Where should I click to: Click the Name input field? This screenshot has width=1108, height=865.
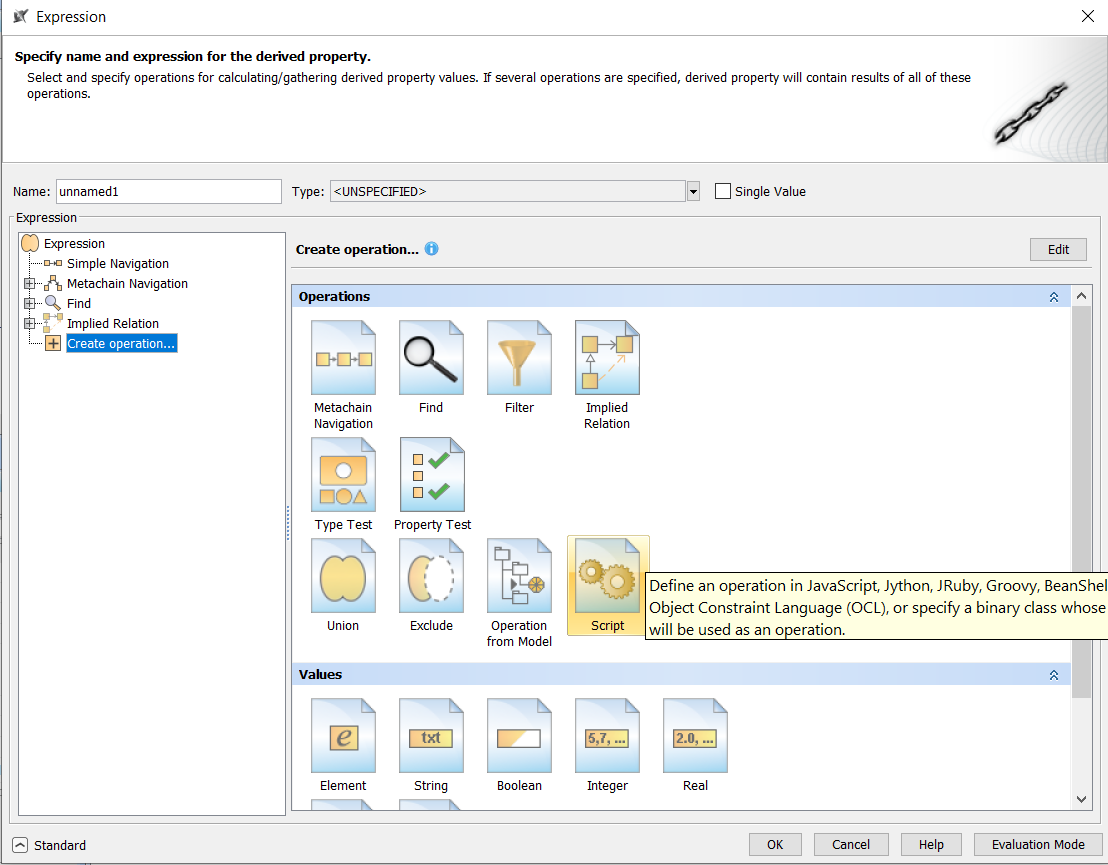tap(168, 191)
